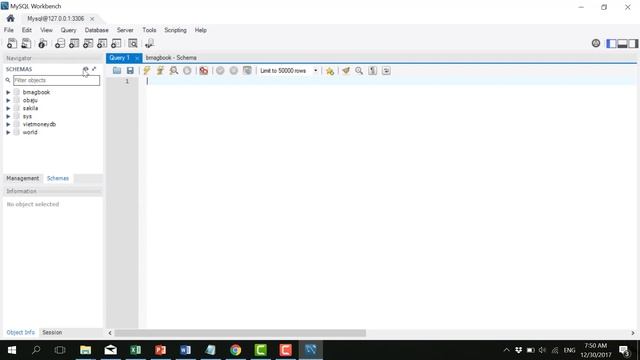640x360 pixels.
Task: Toggle word wrapping in editor
Action: (386, 71)
